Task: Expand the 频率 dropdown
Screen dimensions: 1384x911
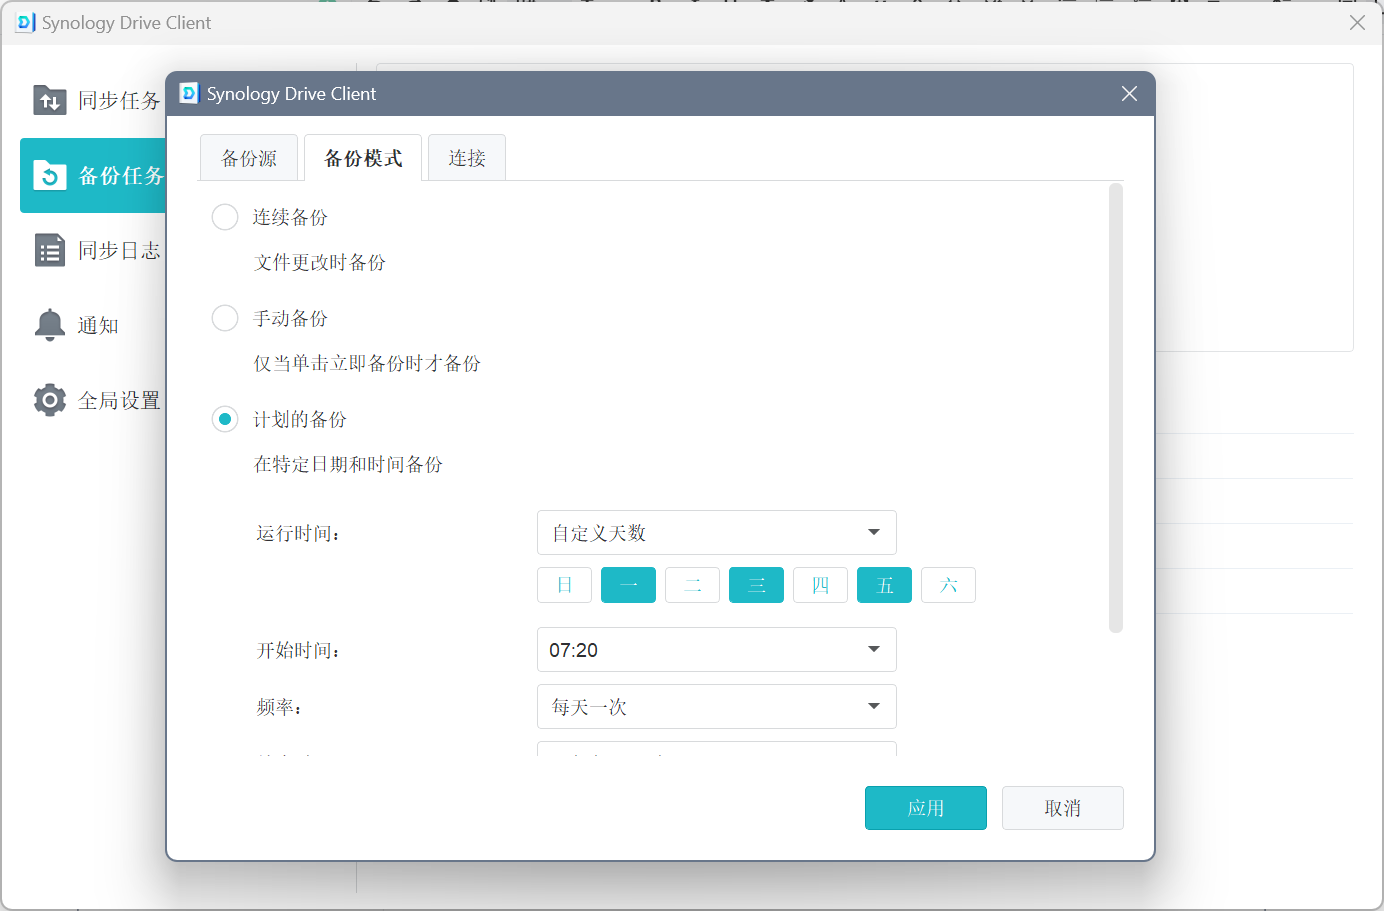Action: pos(716,707)
